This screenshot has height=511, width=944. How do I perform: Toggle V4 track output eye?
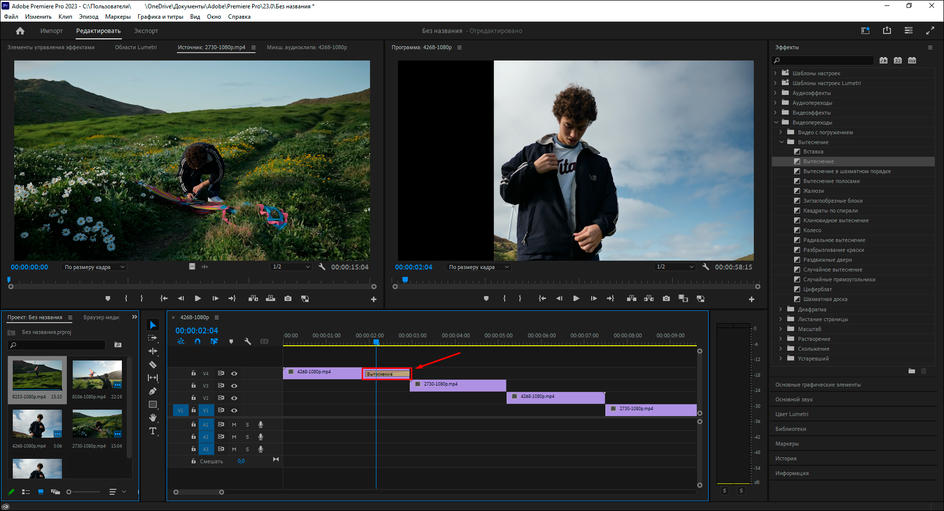pyautogui.click(x=234, y=374)
